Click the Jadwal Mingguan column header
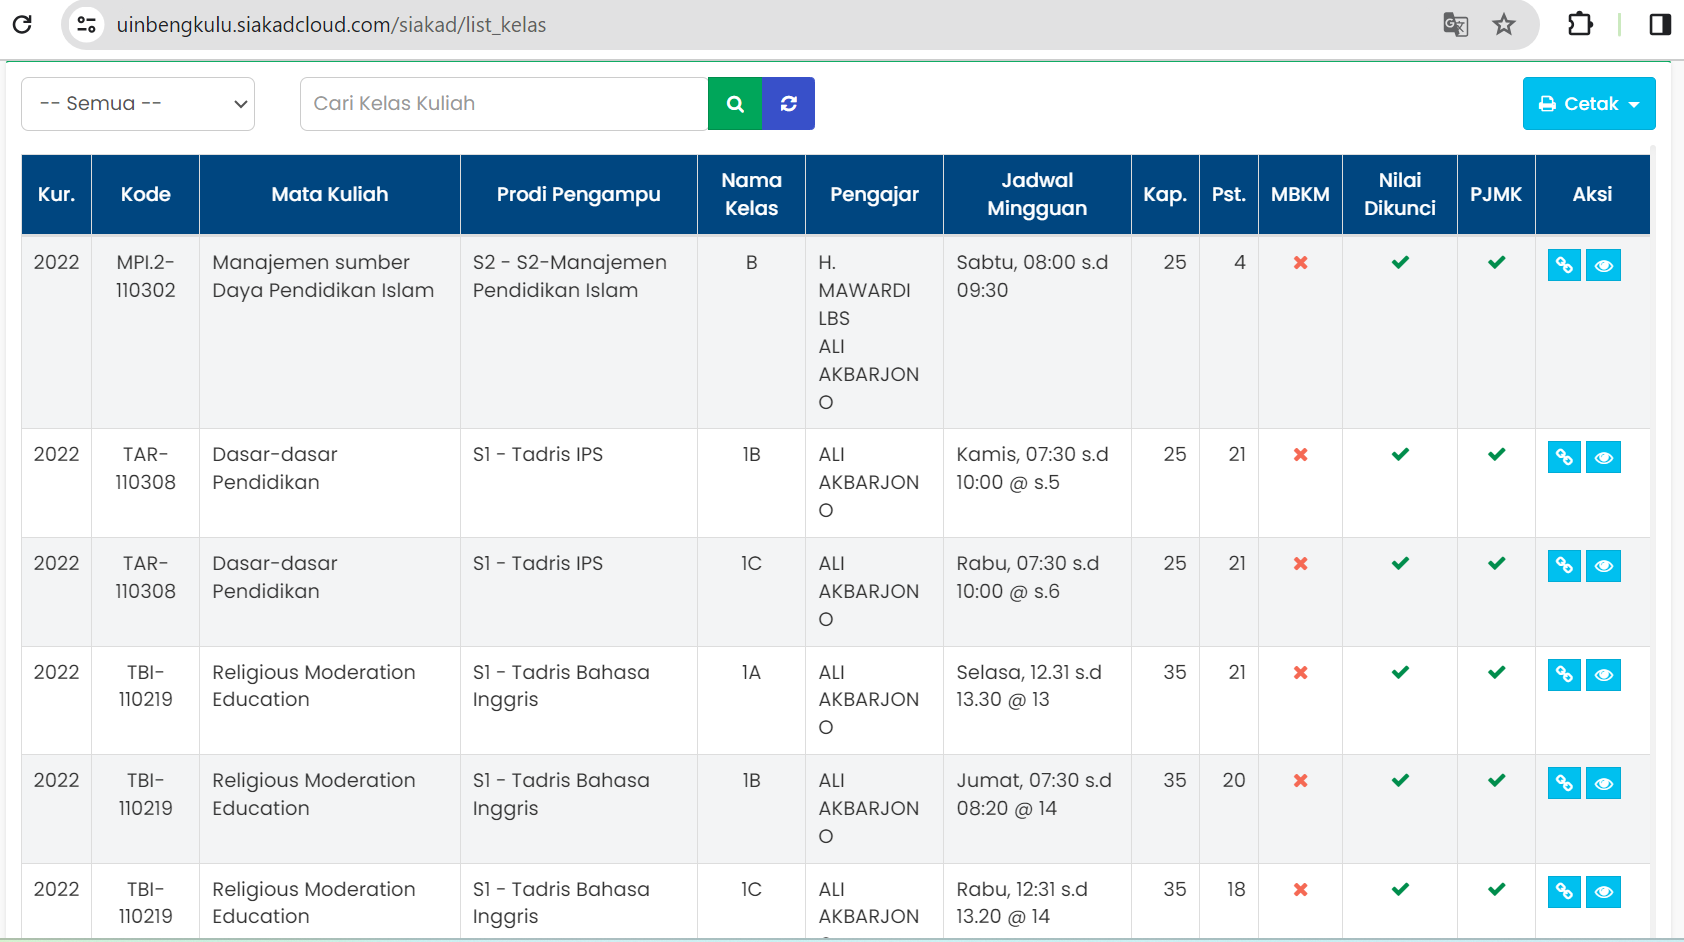Viewport: 1684px width, 942px height. (x=1036, y=195)
